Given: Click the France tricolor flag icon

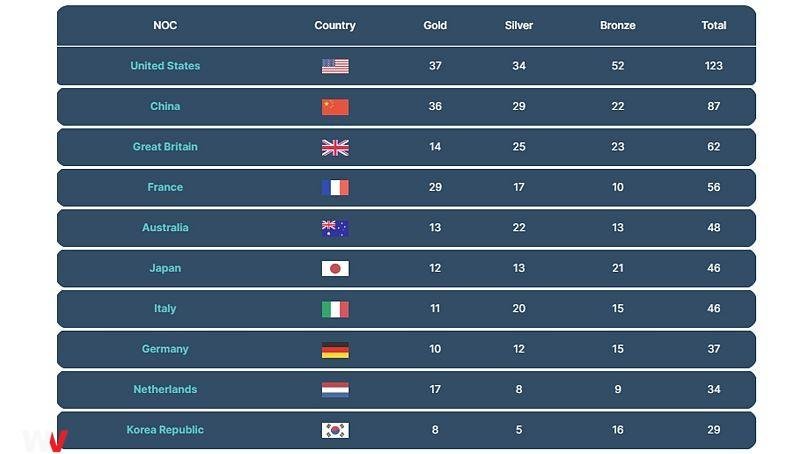Looking at the screenshot, I should (x=335, y=188).
